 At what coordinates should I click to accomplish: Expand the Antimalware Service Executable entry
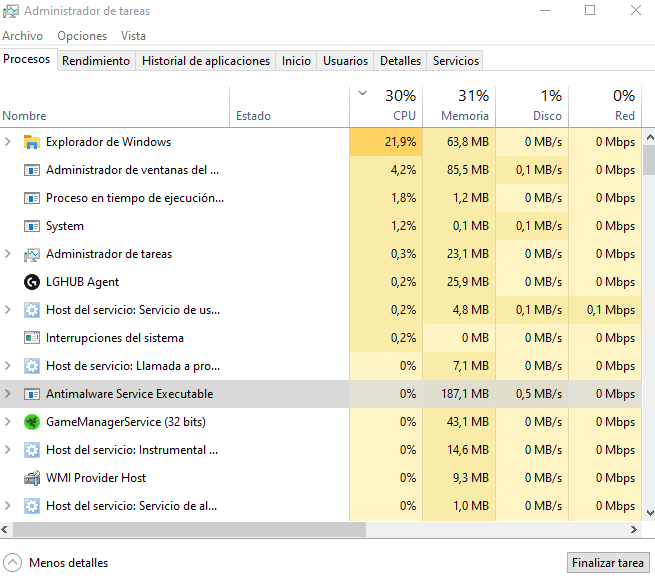pyautogui.click(x=8, y=394)
